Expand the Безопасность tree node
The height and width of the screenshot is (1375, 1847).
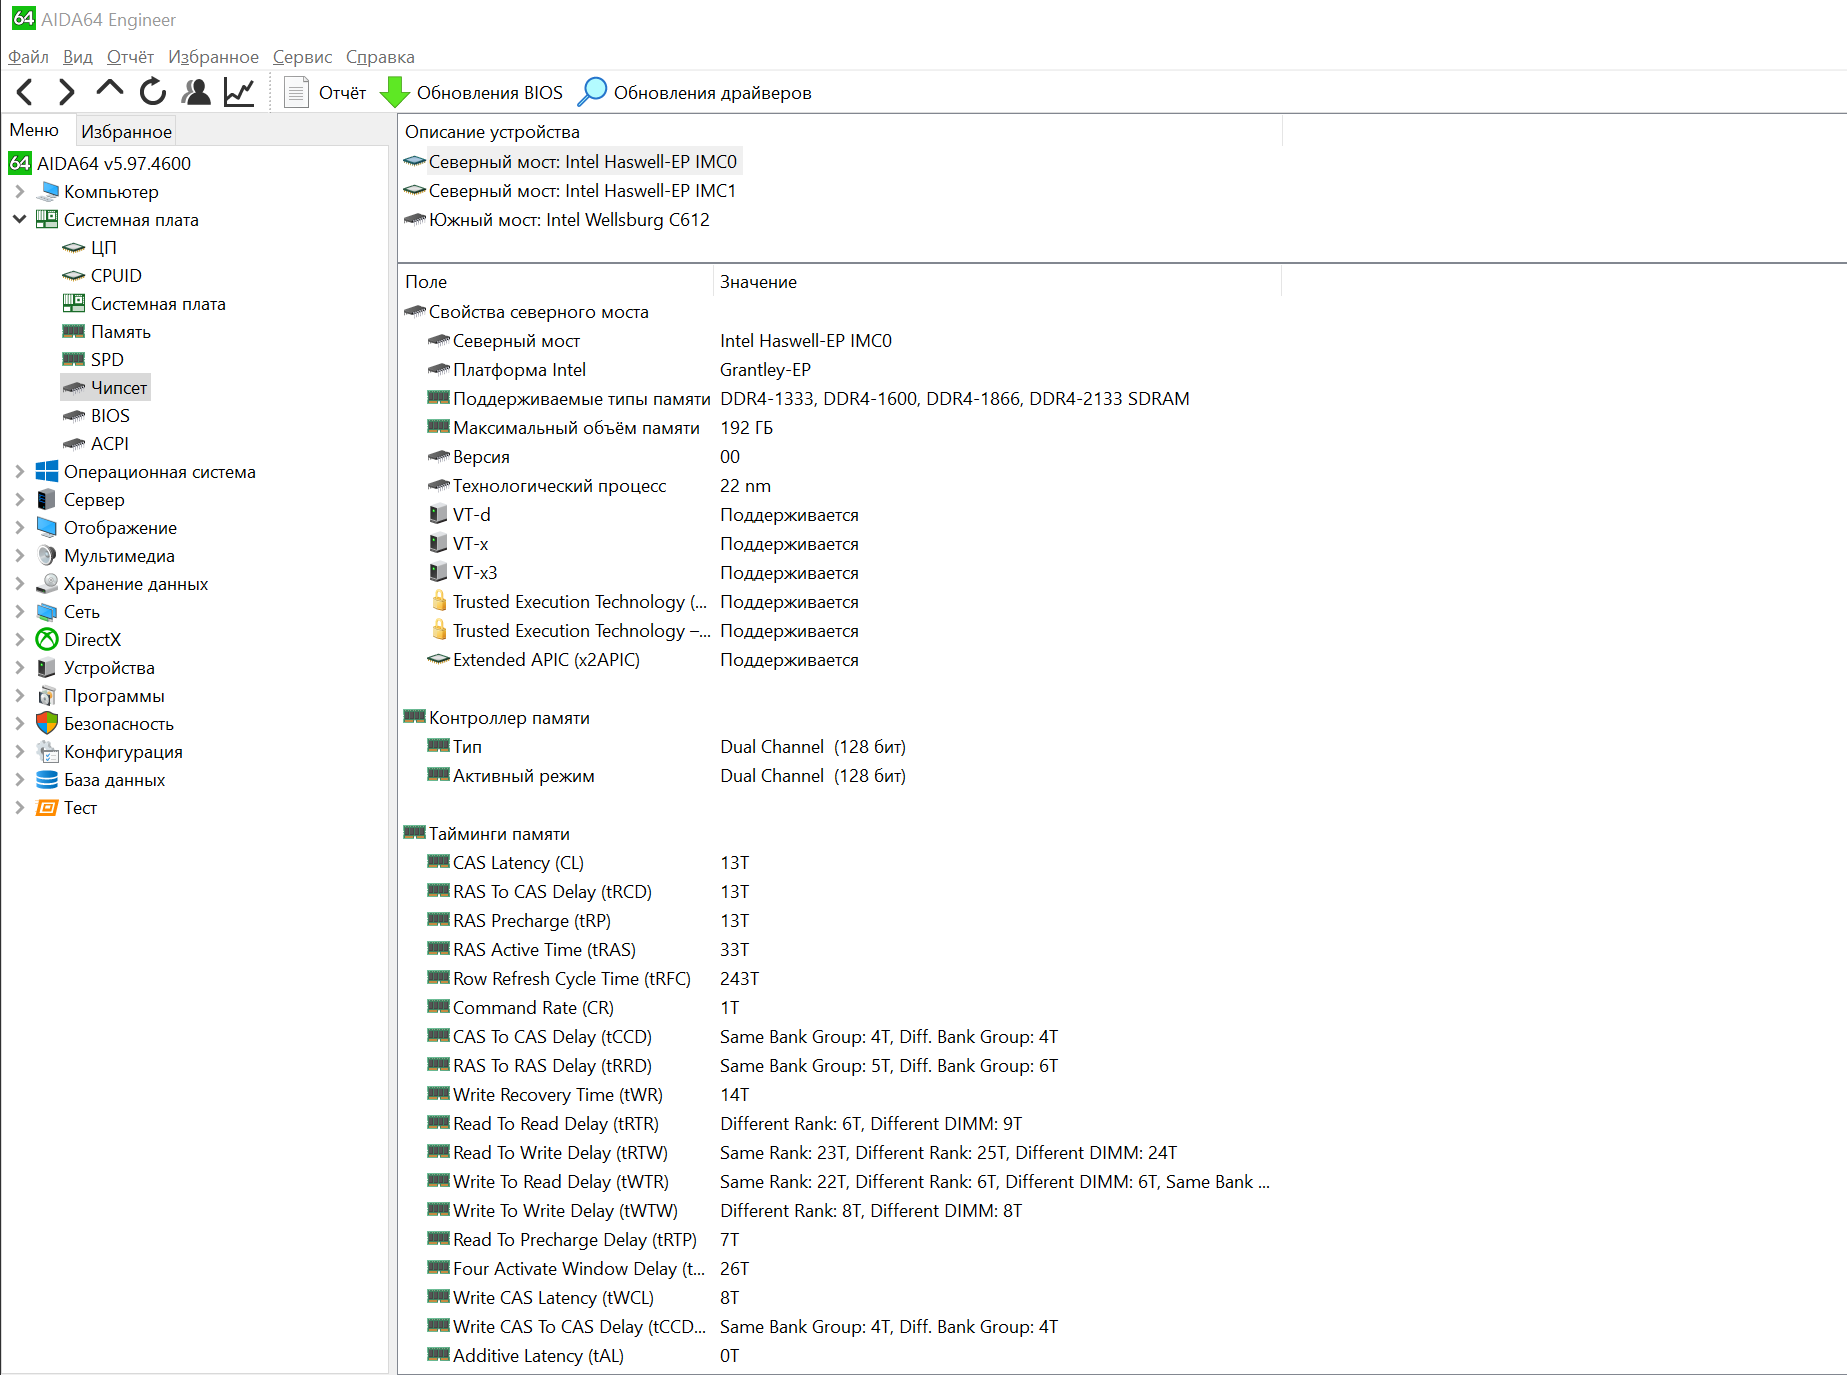[19, 723]
